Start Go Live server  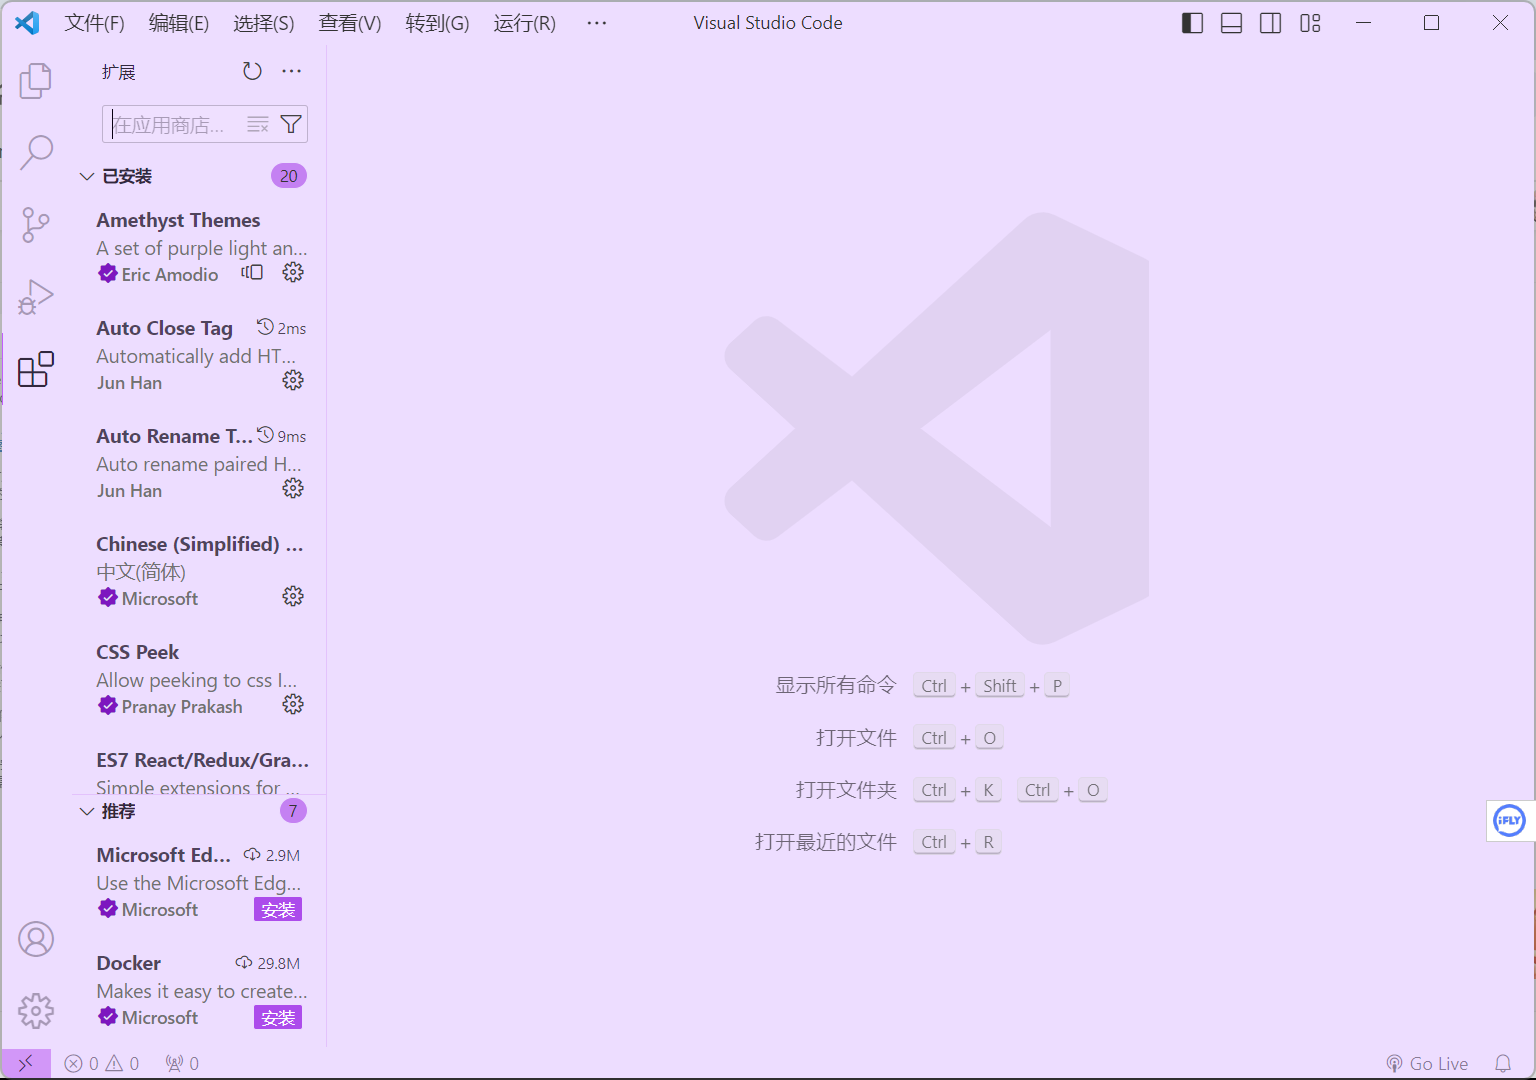click(1427, 1063)
